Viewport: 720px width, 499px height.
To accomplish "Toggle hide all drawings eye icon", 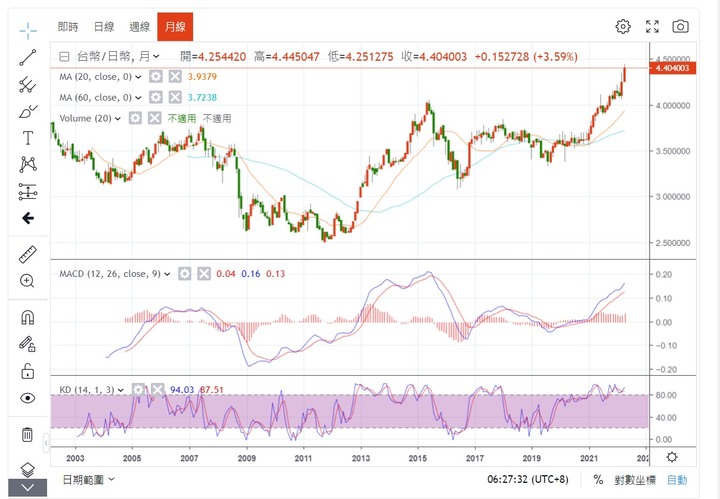I will click(x=28, y=398).
